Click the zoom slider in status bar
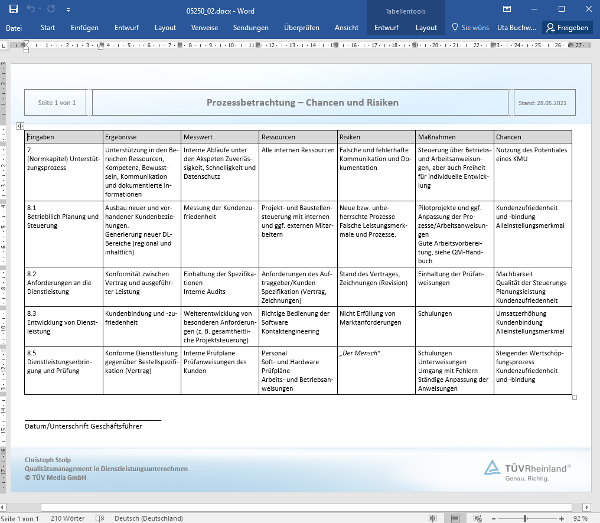600x523 pixels. point(527,518)
